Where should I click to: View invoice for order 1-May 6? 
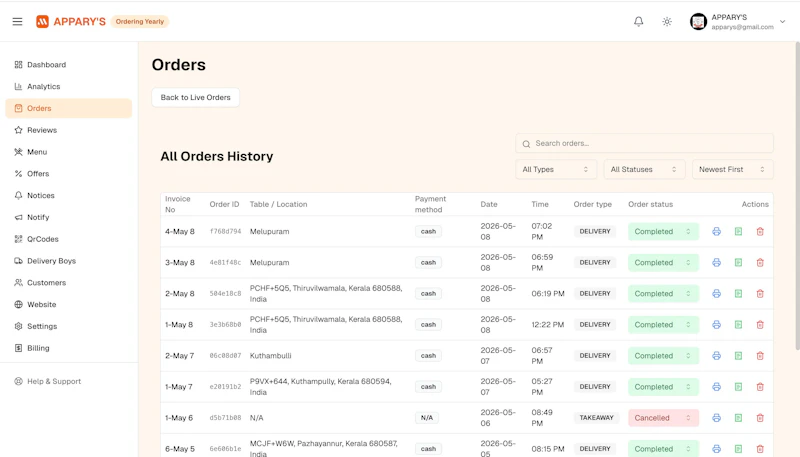pyautogui.click(x=738, y=418)
